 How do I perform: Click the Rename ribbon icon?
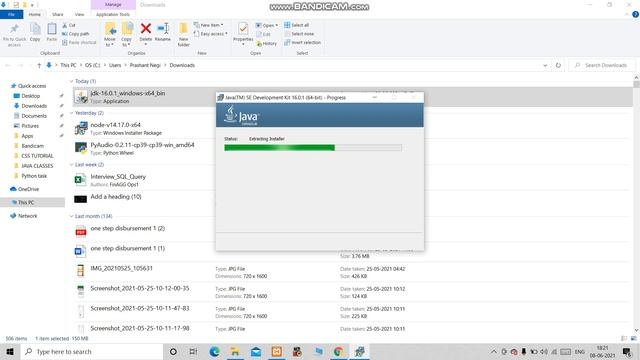(163, 32)
